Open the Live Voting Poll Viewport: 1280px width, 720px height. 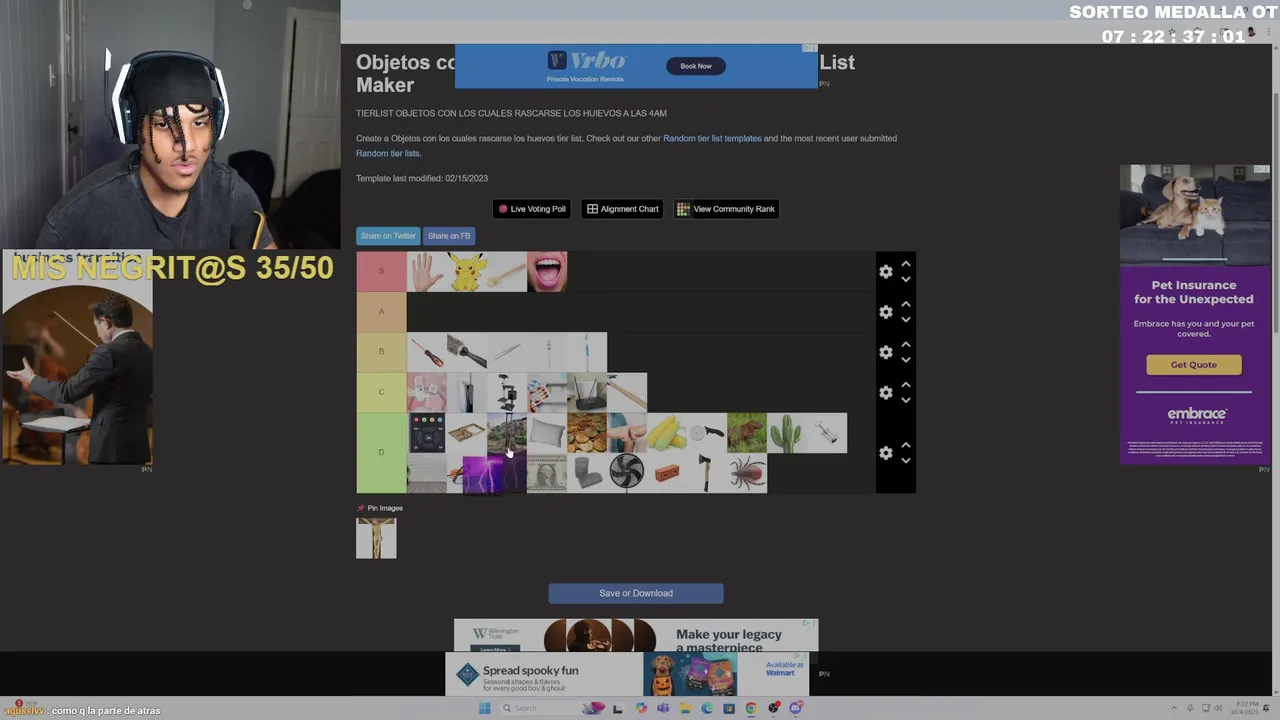532,209
